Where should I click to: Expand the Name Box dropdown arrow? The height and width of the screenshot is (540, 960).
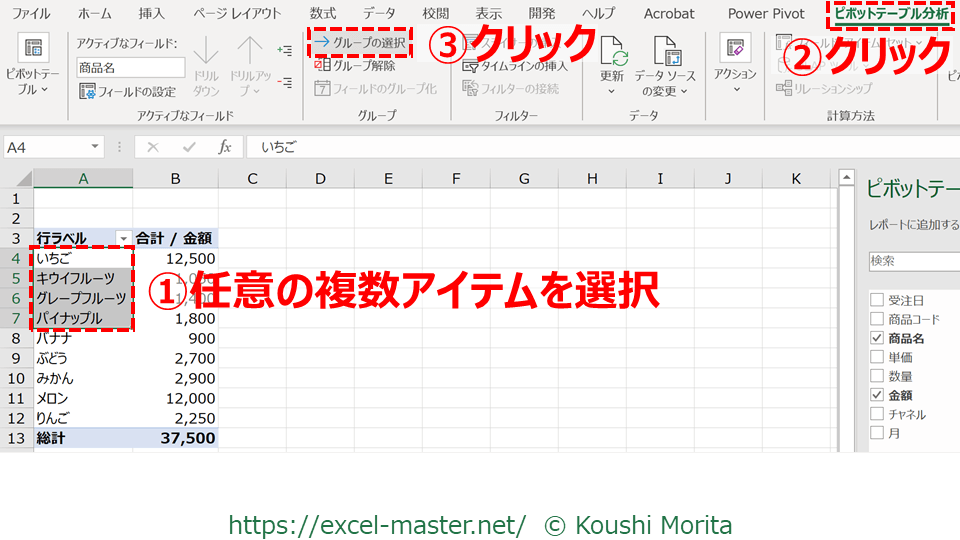95,147
